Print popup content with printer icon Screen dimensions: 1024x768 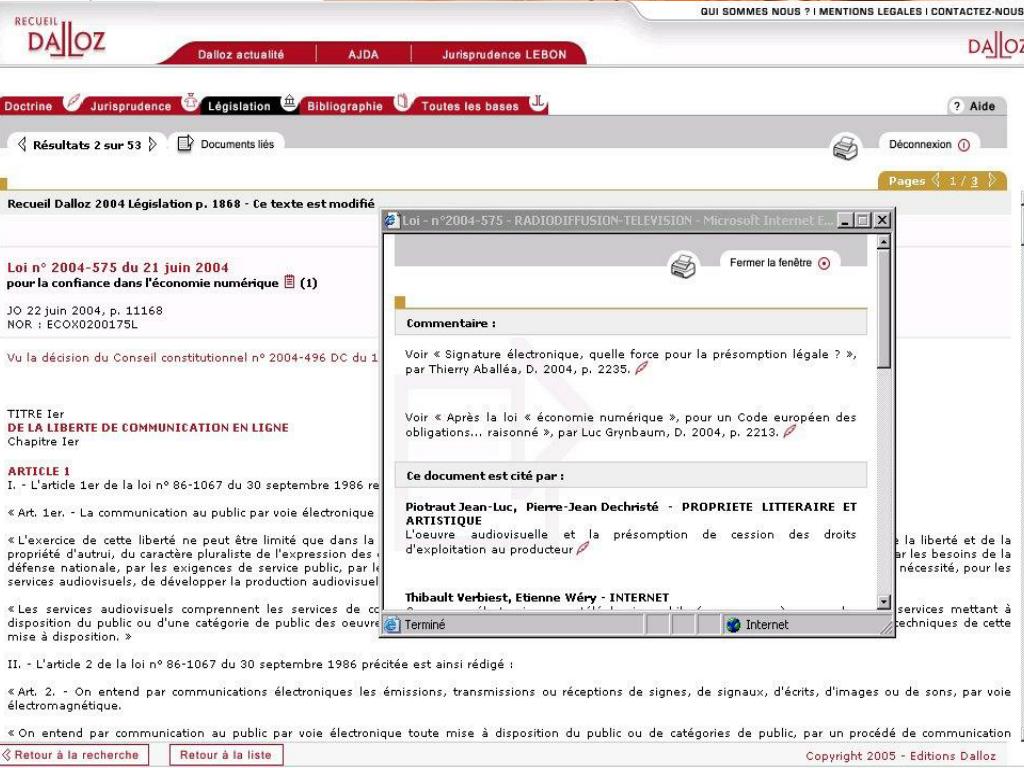tap(683, 266)
